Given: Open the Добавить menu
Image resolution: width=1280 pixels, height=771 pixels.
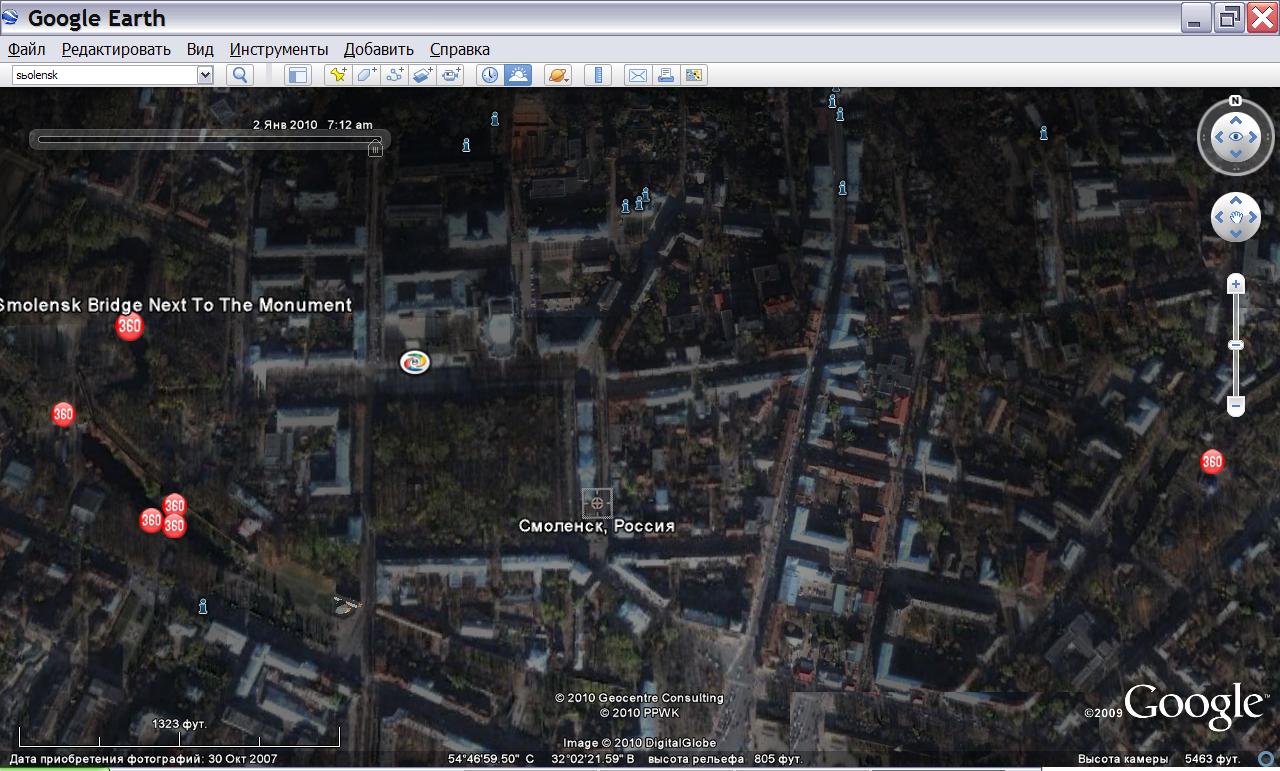Looking at the screenshot, I should pyautogui.click(x=379, y=49).
